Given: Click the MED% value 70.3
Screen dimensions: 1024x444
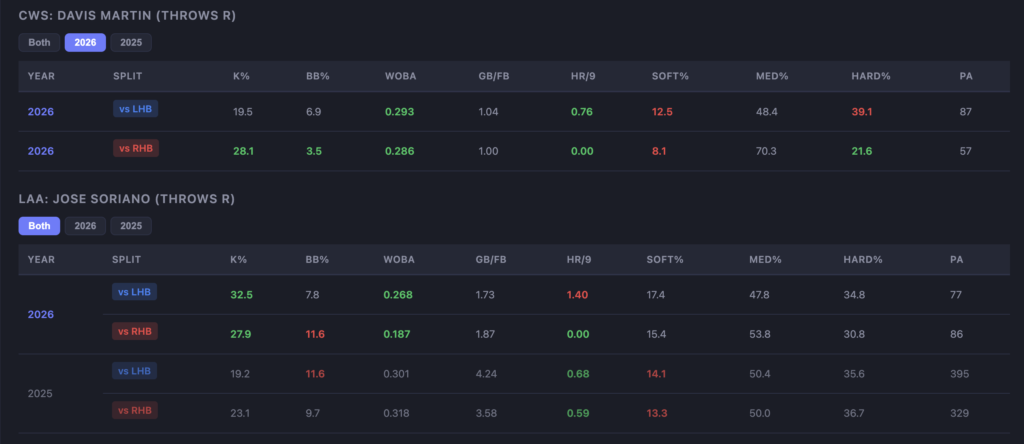Looking at the screenshot, I should [x=766, y=151].
